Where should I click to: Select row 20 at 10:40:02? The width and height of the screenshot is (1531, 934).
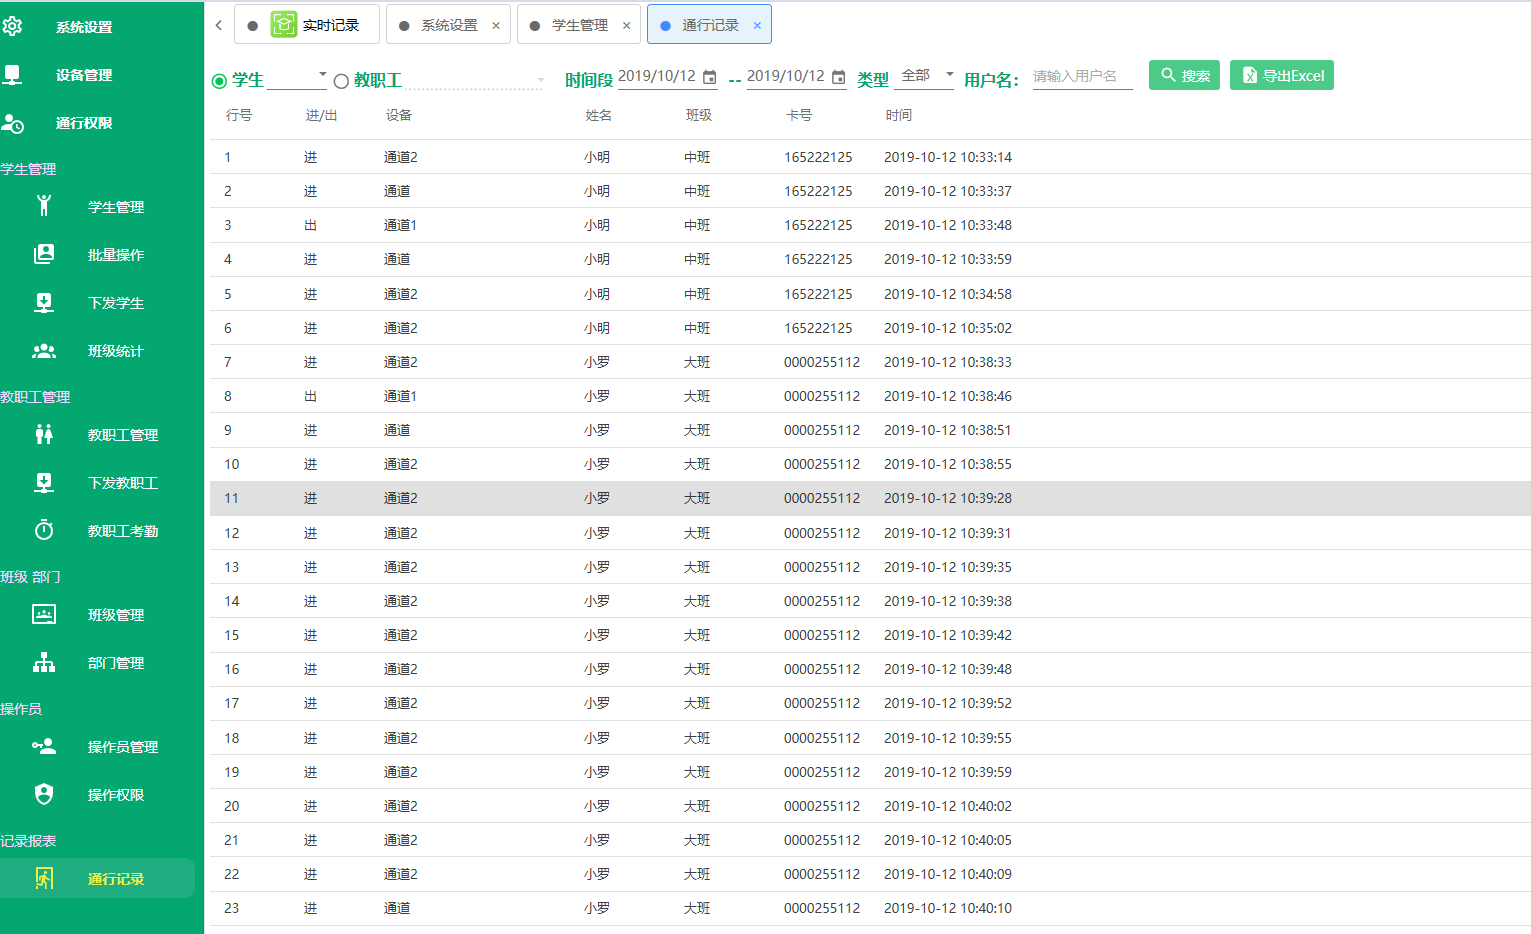click(870, 806)
